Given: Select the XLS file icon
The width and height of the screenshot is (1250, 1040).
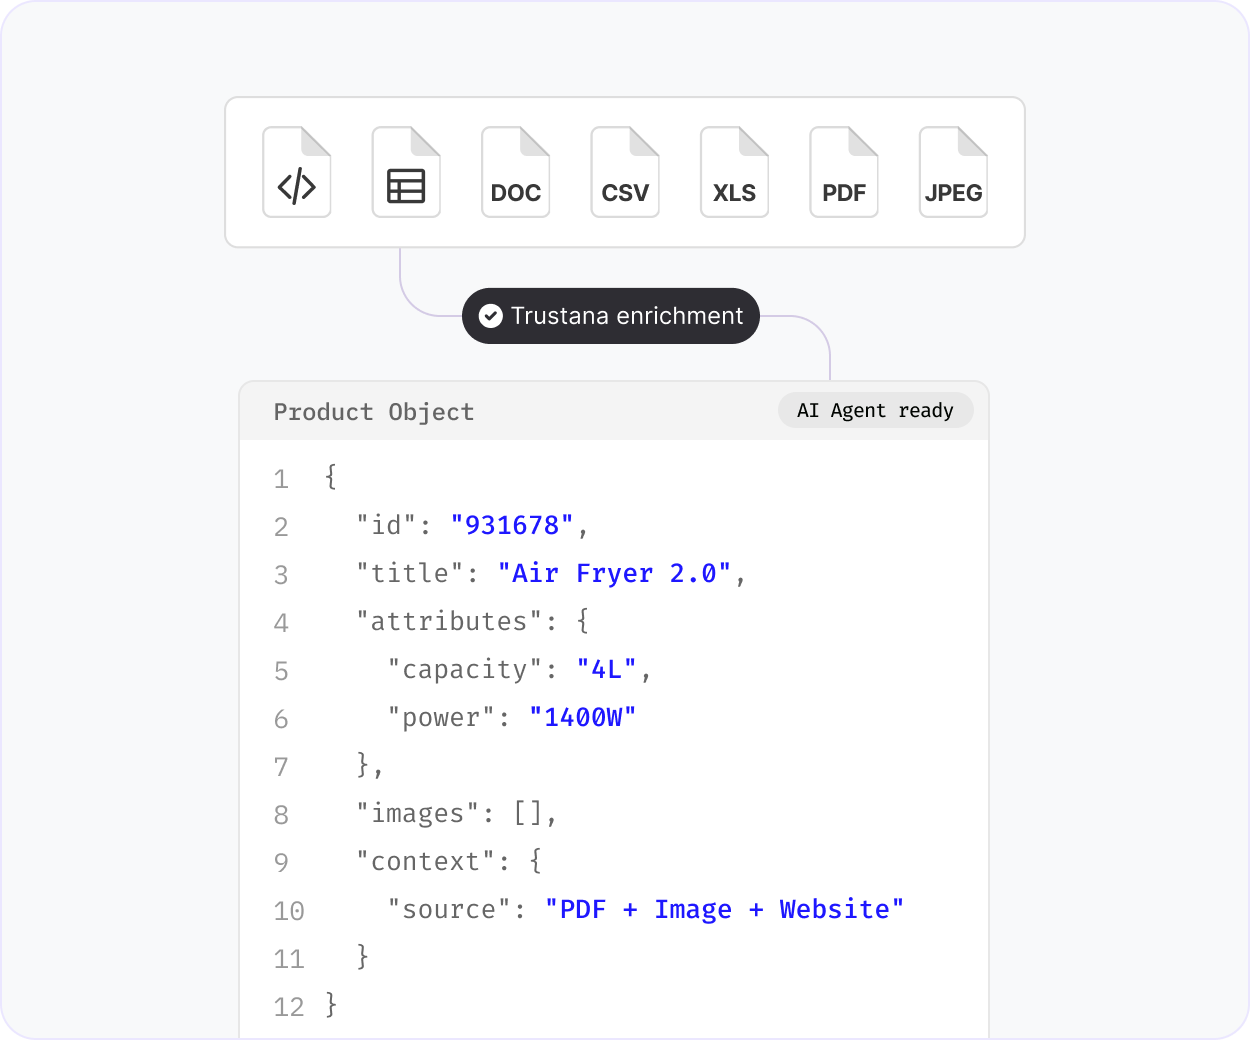Looking at the screenshot, I should coord(735,172).
